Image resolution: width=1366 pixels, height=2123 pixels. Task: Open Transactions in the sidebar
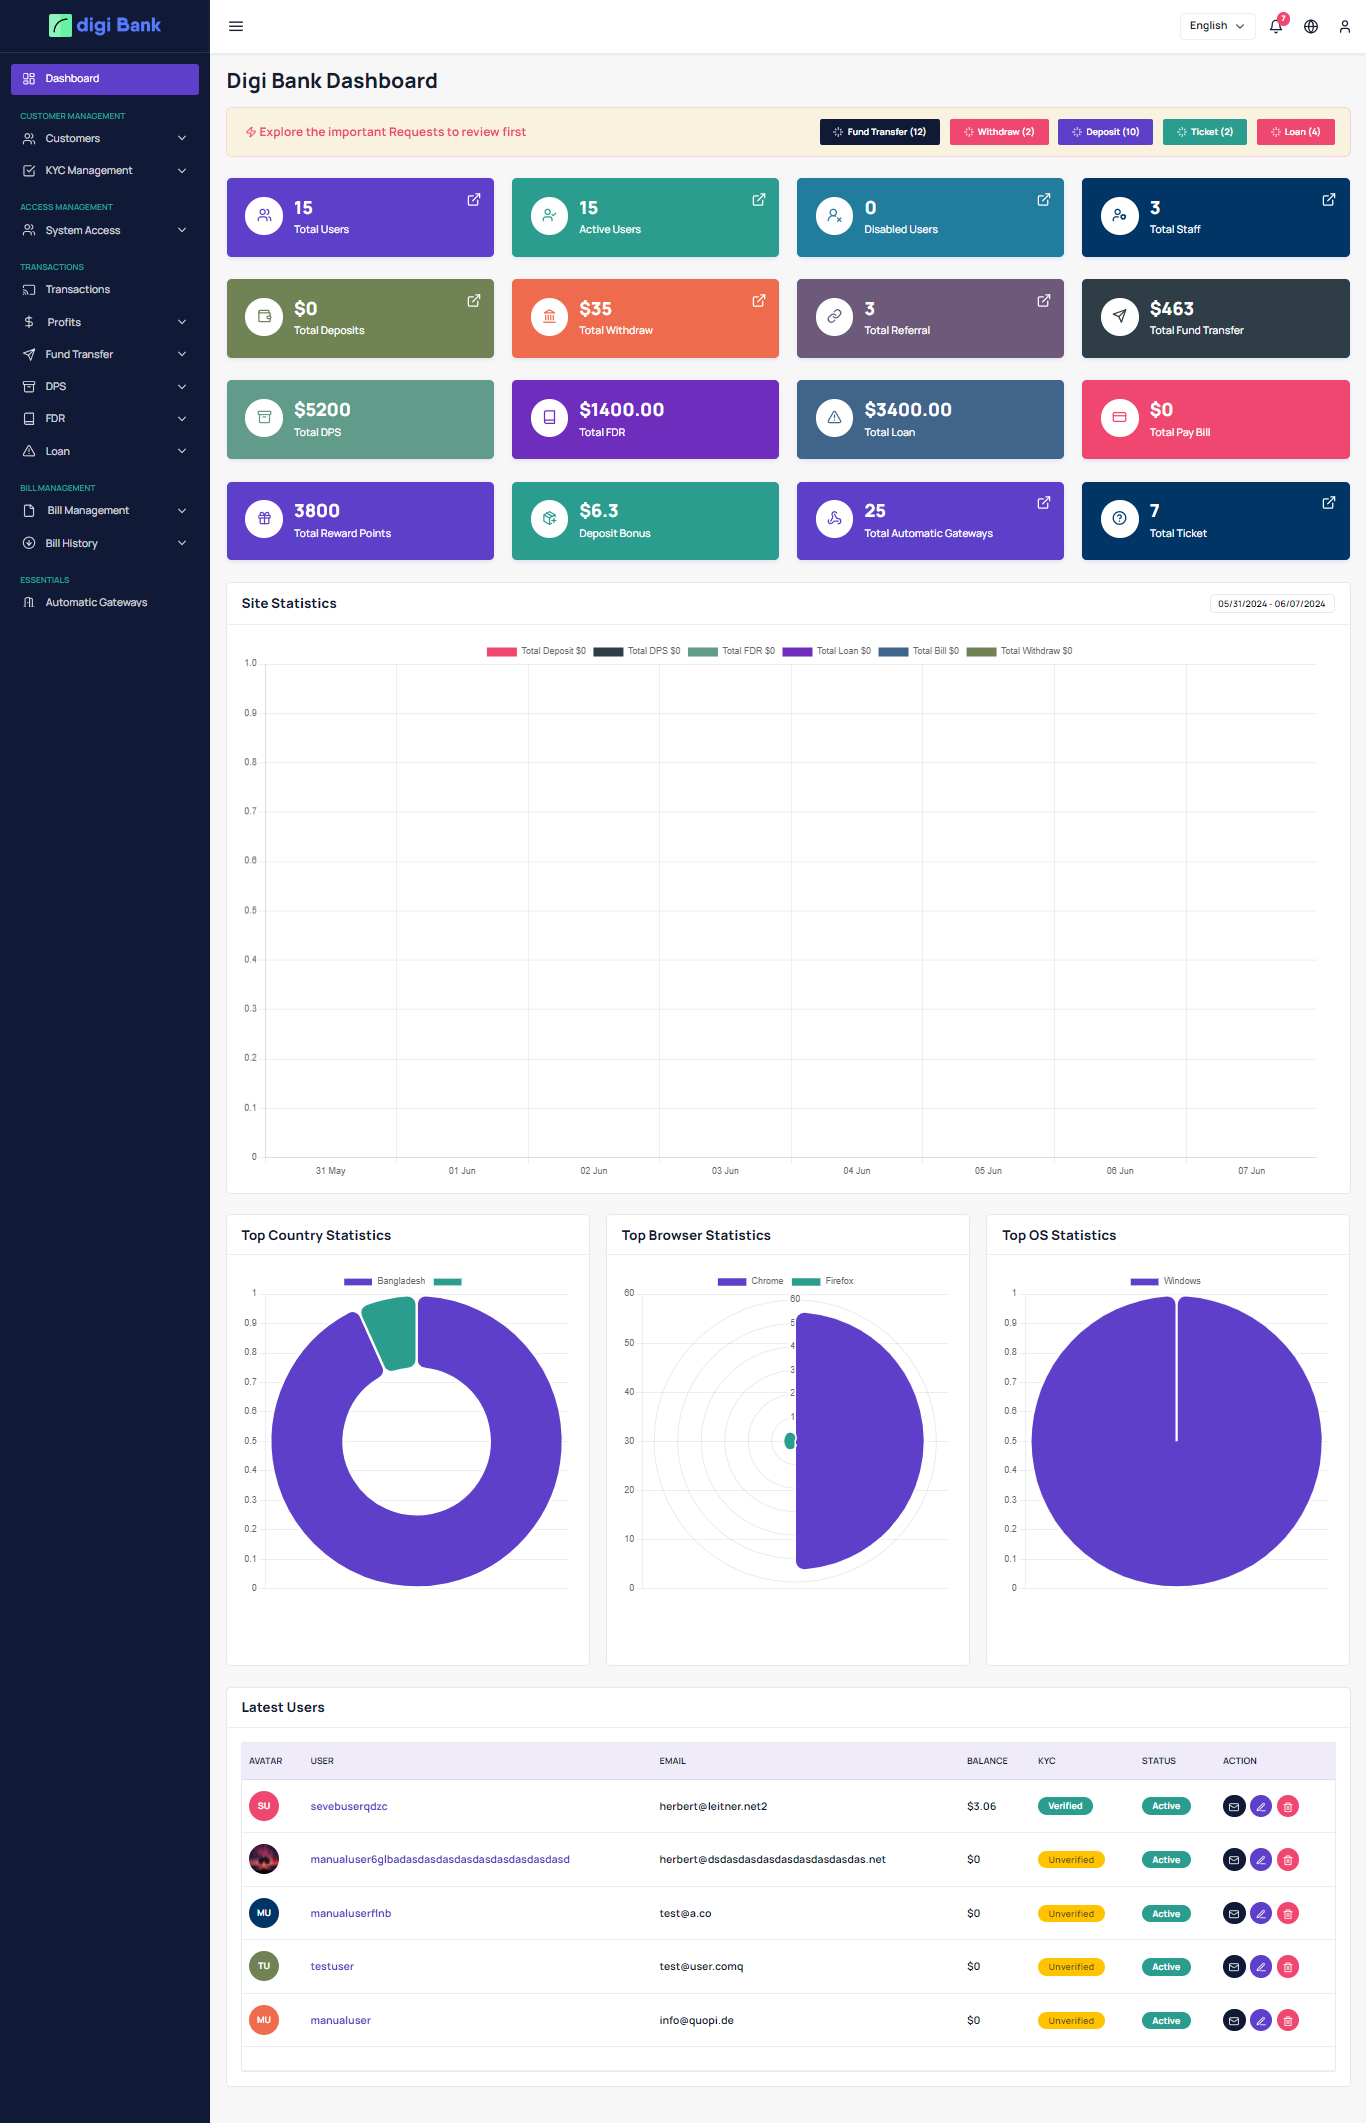pos(78,290)
